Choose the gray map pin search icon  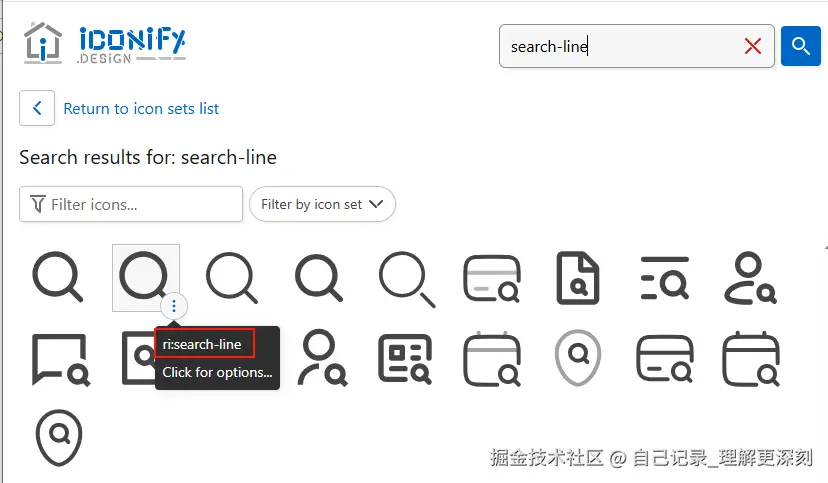click(x=578, y=358)
